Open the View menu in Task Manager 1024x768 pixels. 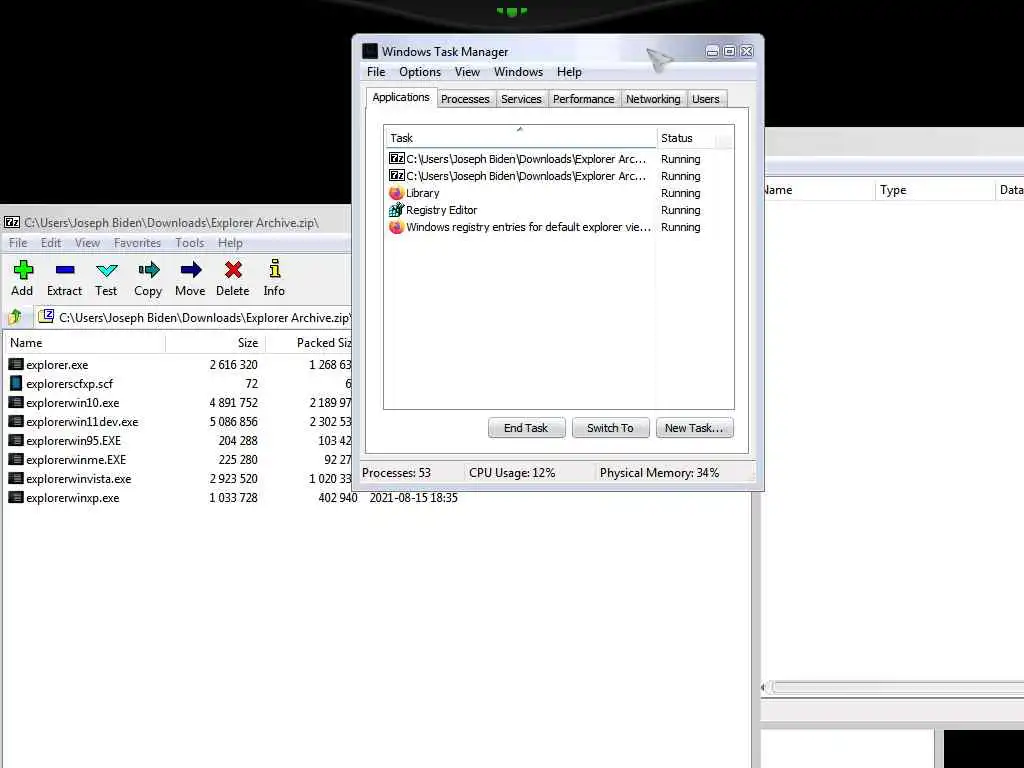(x=468, y=72)
